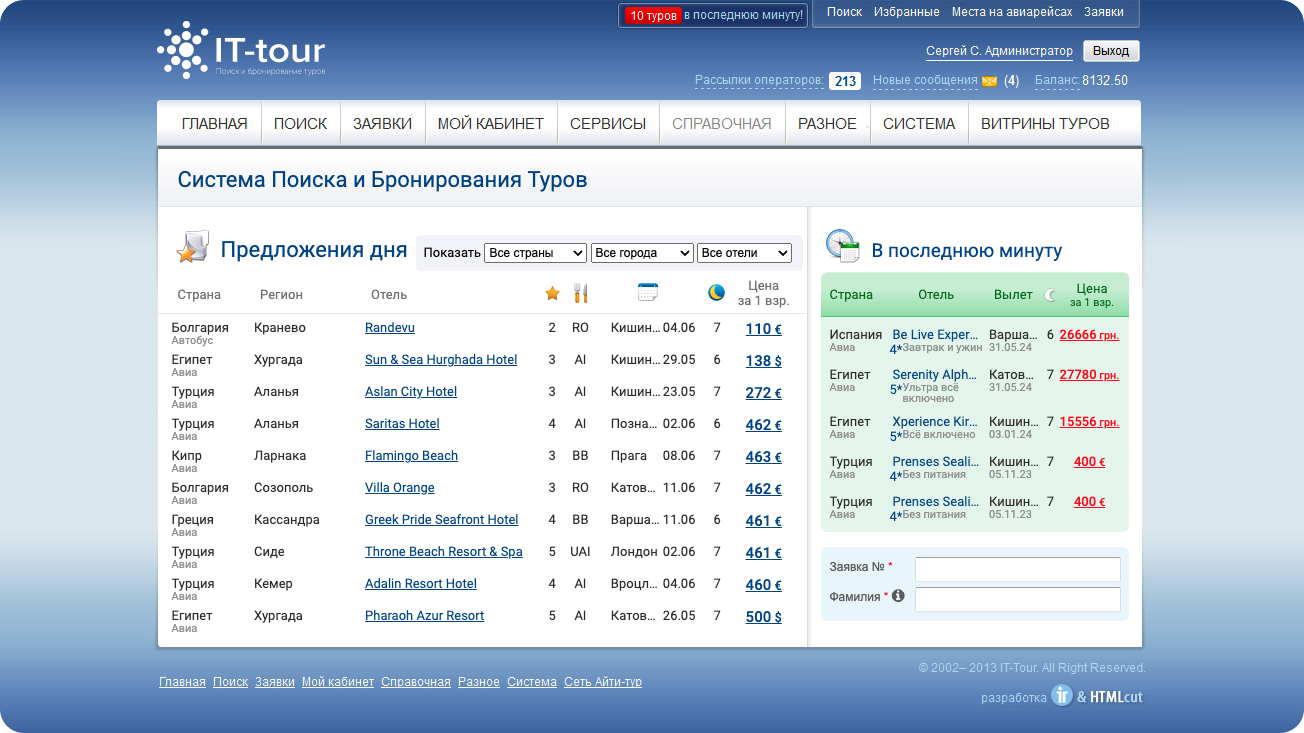
Task: Click the nights icon in offers header
Action: coord(716,292)
